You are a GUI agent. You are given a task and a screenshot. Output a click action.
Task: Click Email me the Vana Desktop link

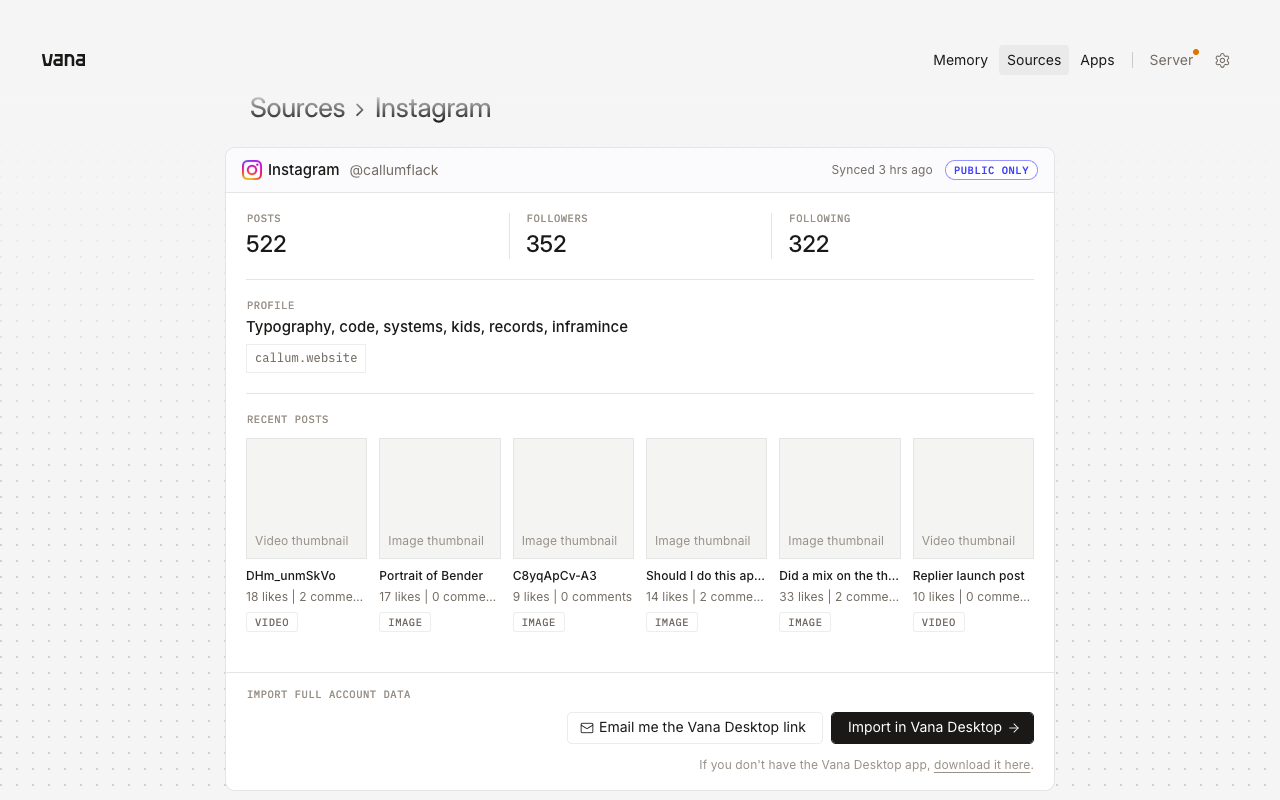click(x=695, y=728)
